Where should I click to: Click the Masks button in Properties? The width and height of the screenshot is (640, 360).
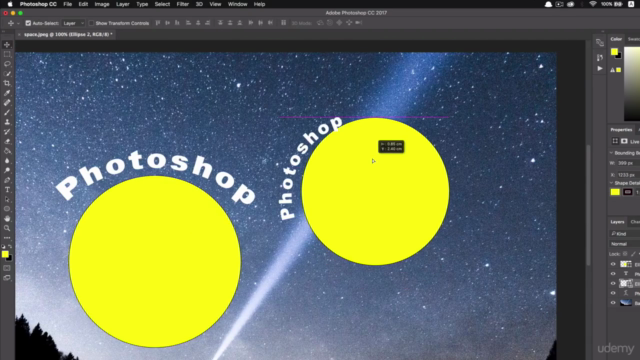click(624, 141)
